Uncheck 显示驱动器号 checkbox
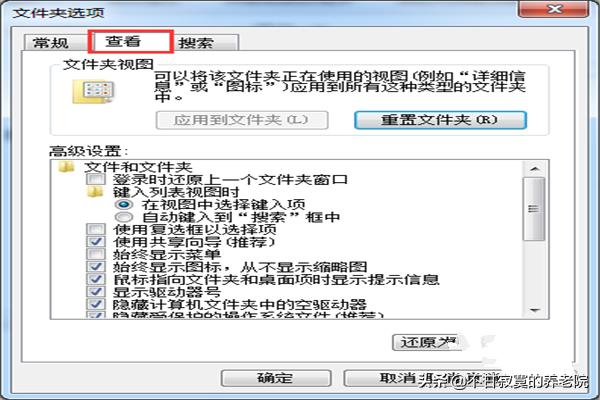 (95, 292)
